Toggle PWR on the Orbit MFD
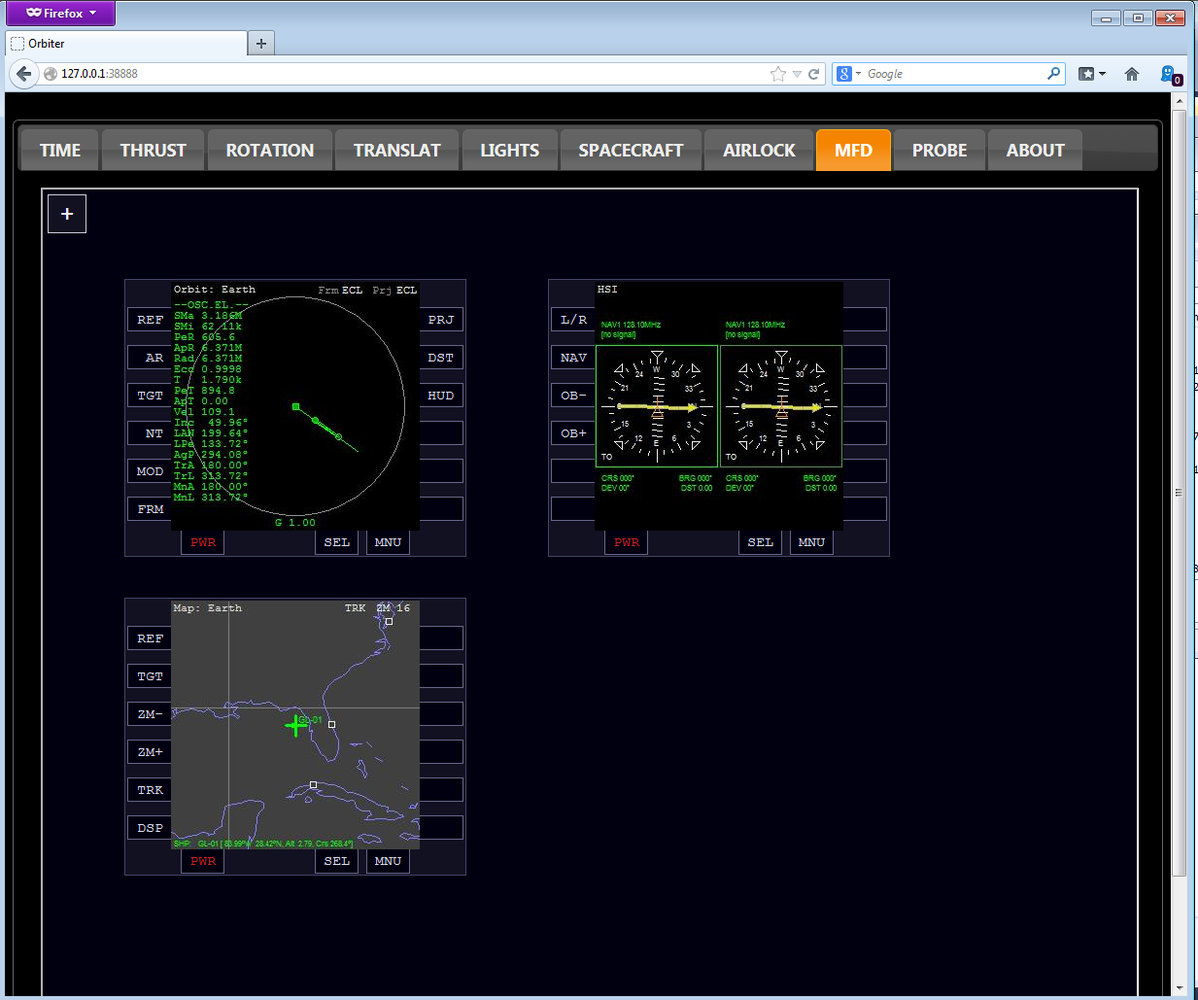The width and height of the screenshot is (1198, 1000). pos(203,542)
